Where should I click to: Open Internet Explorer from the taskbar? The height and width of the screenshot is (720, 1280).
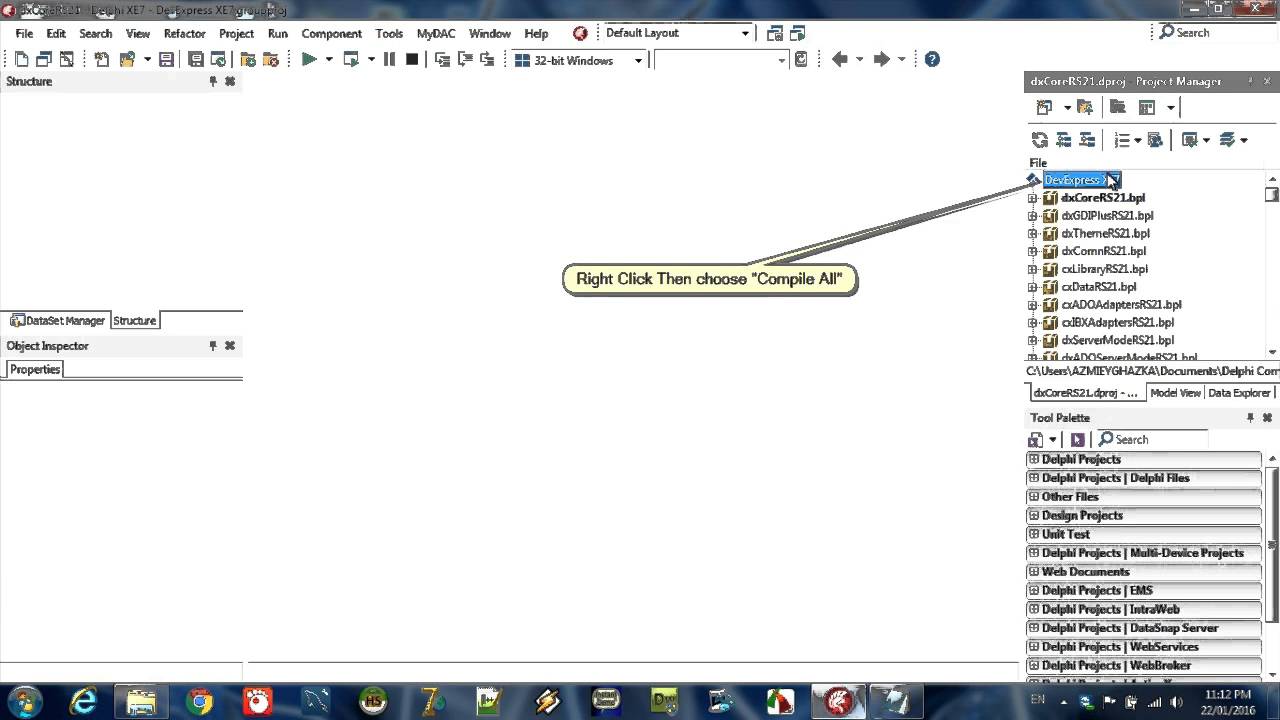82,701
